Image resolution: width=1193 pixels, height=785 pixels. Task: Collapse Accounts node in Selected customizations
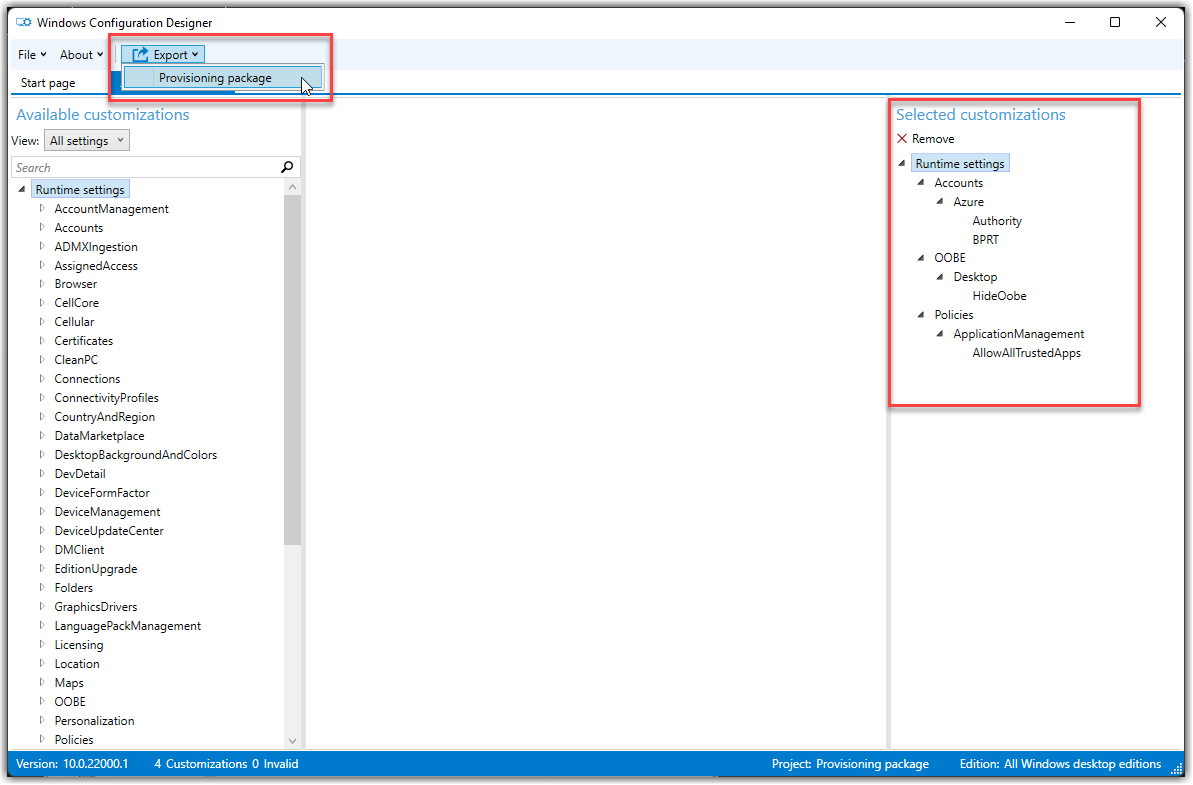(x=921, y=183)
